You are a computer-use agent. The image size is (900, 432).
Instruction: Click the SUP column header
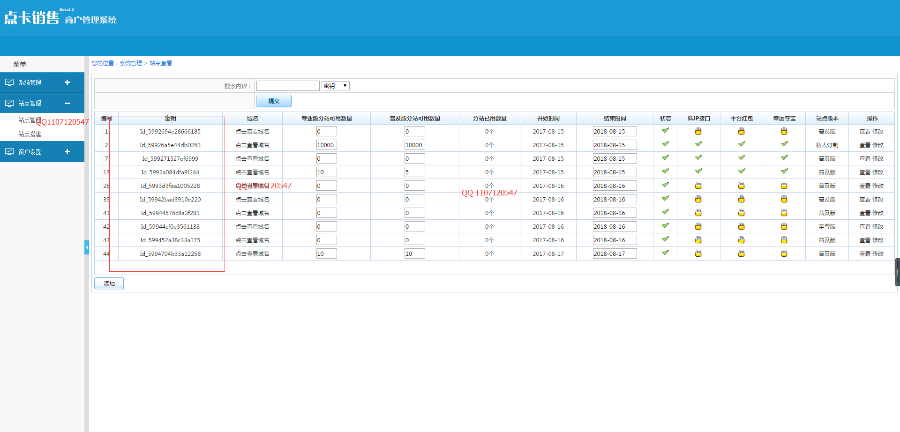tap(699, 118)
